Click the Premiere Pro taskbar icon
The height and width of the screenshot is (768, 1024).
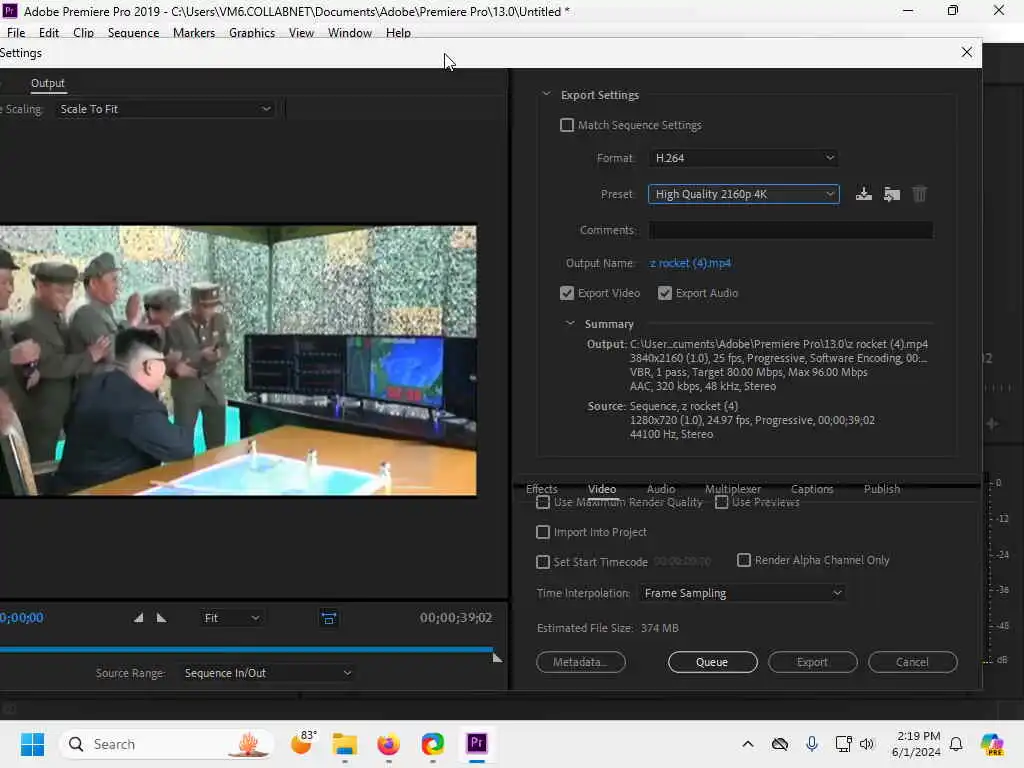tap(477, 743)
